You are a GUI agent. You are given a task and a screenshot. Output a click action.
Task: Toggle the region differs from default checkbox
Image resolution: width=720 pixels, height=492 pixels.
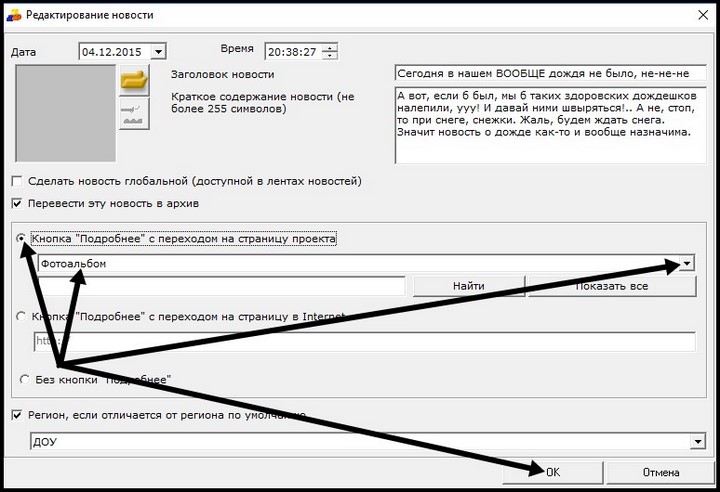click(17, 415)
